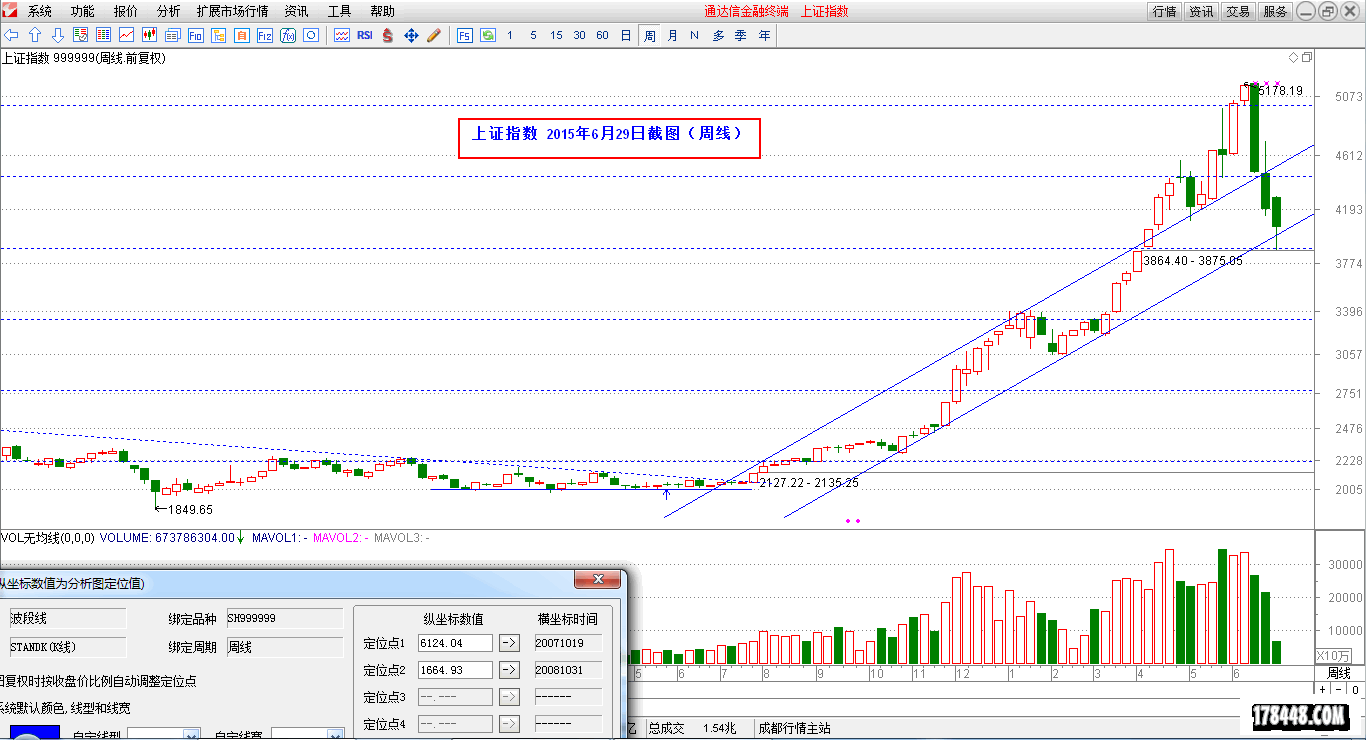Click the up arrow toolbar icon
Screen dimensions: 1366x740
[x=35, y=35]
